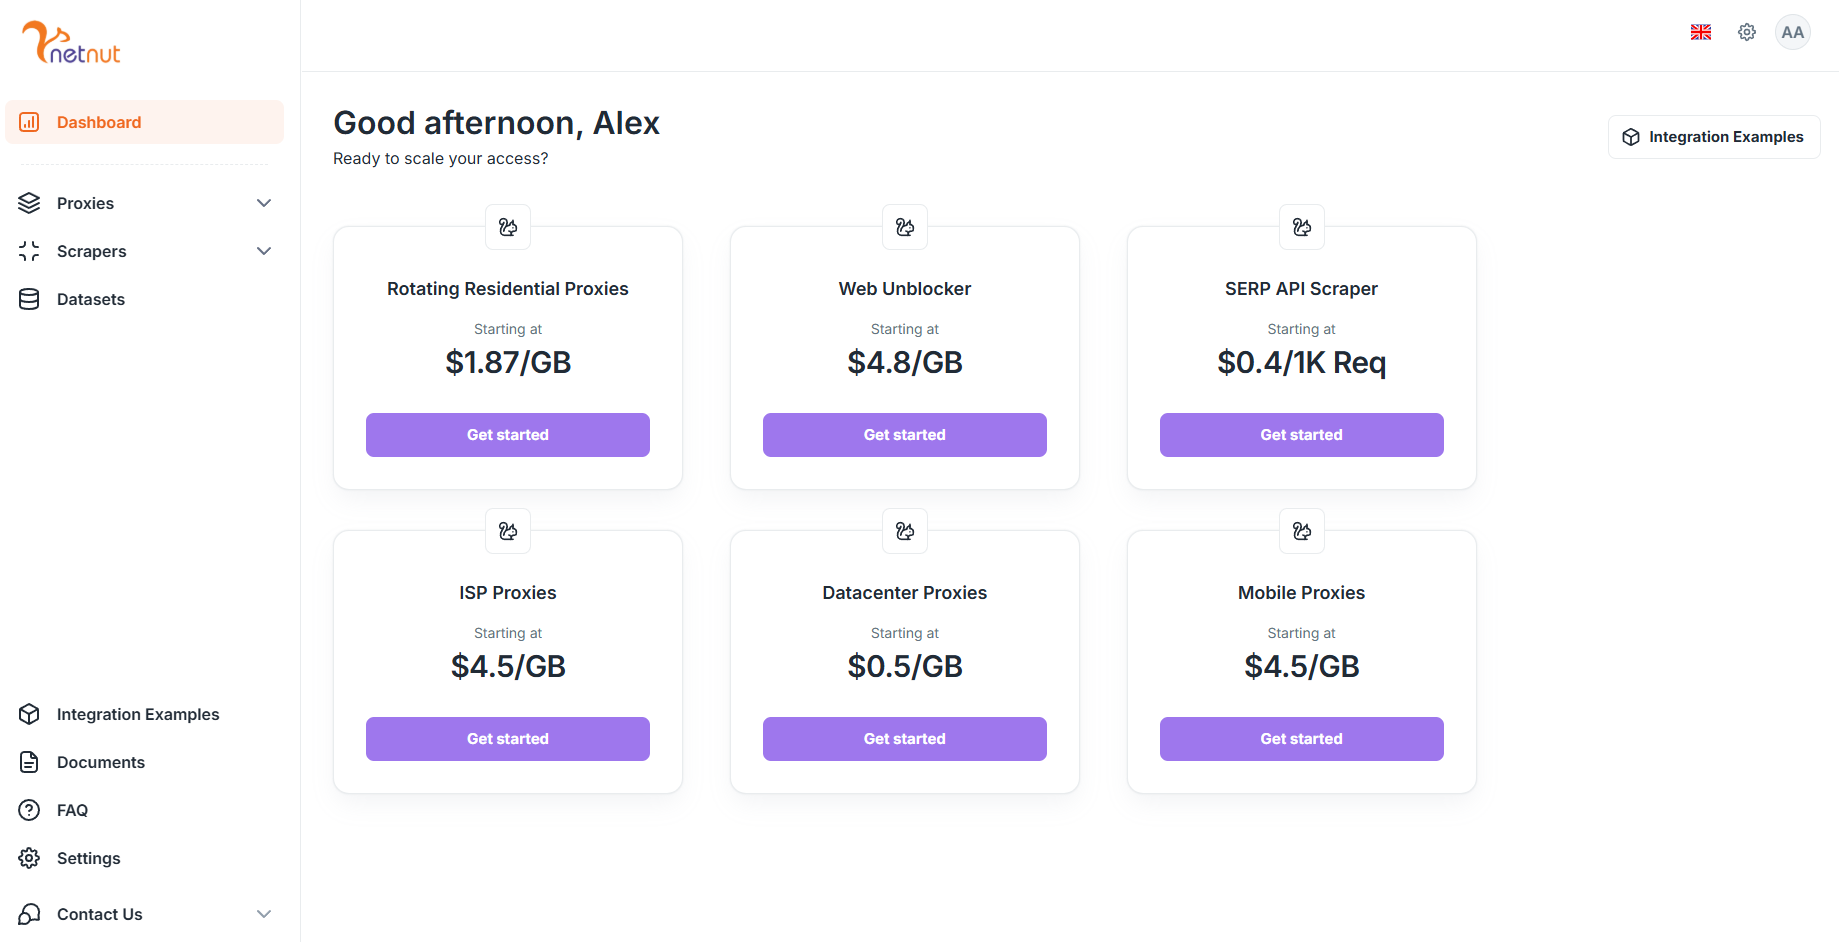Expand the Proxies sidebar chevron

(264, 203)
